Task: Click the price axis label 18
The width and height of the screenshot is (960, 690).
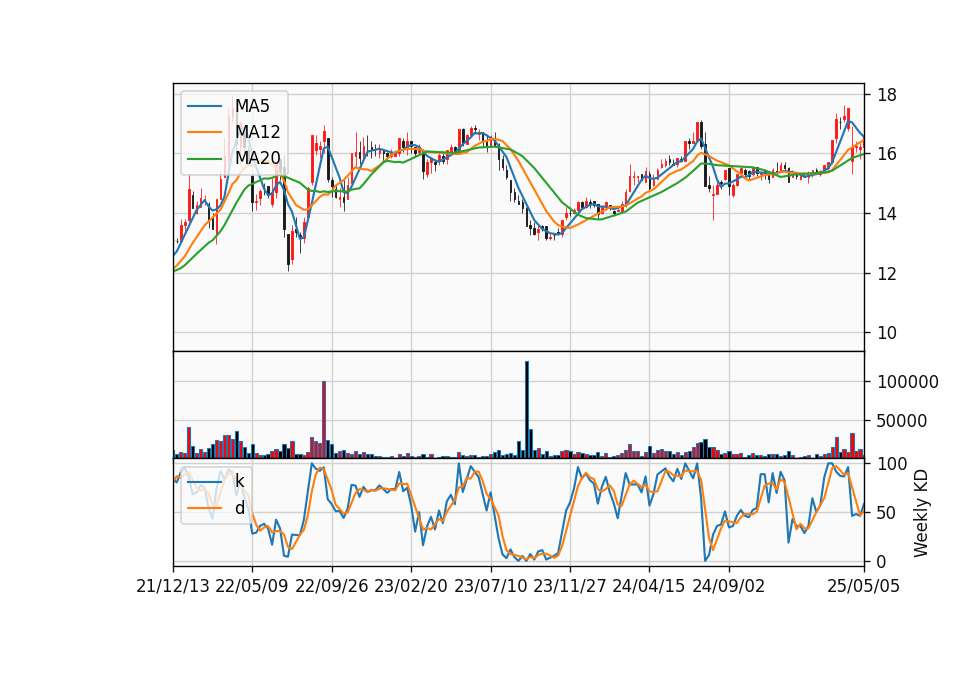Action: (x=887, y=95)
